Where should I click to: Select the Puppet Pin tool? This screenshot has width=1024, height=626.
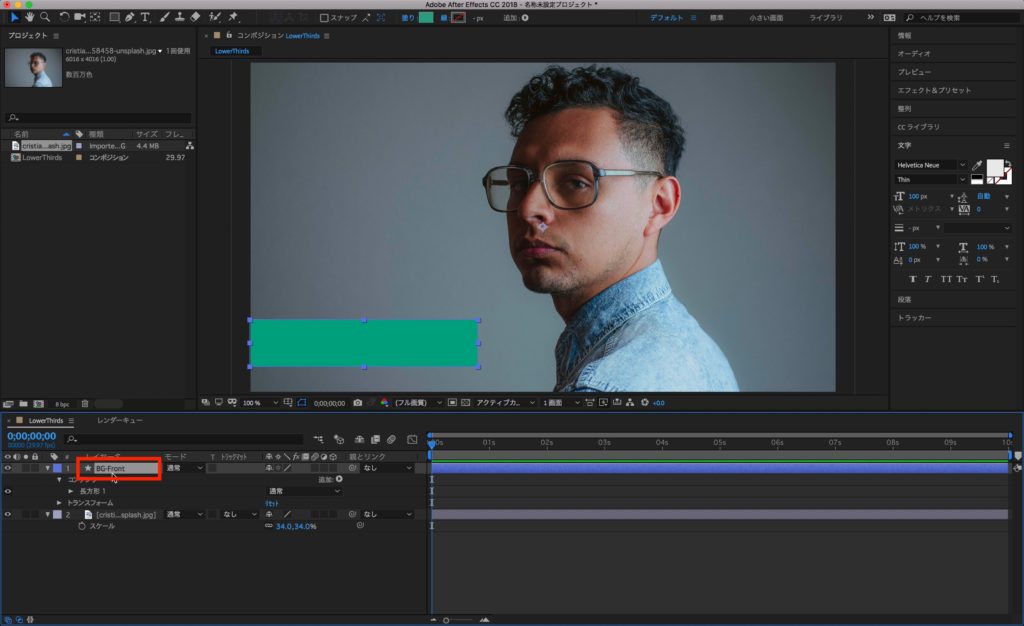(x=233, y=17)
